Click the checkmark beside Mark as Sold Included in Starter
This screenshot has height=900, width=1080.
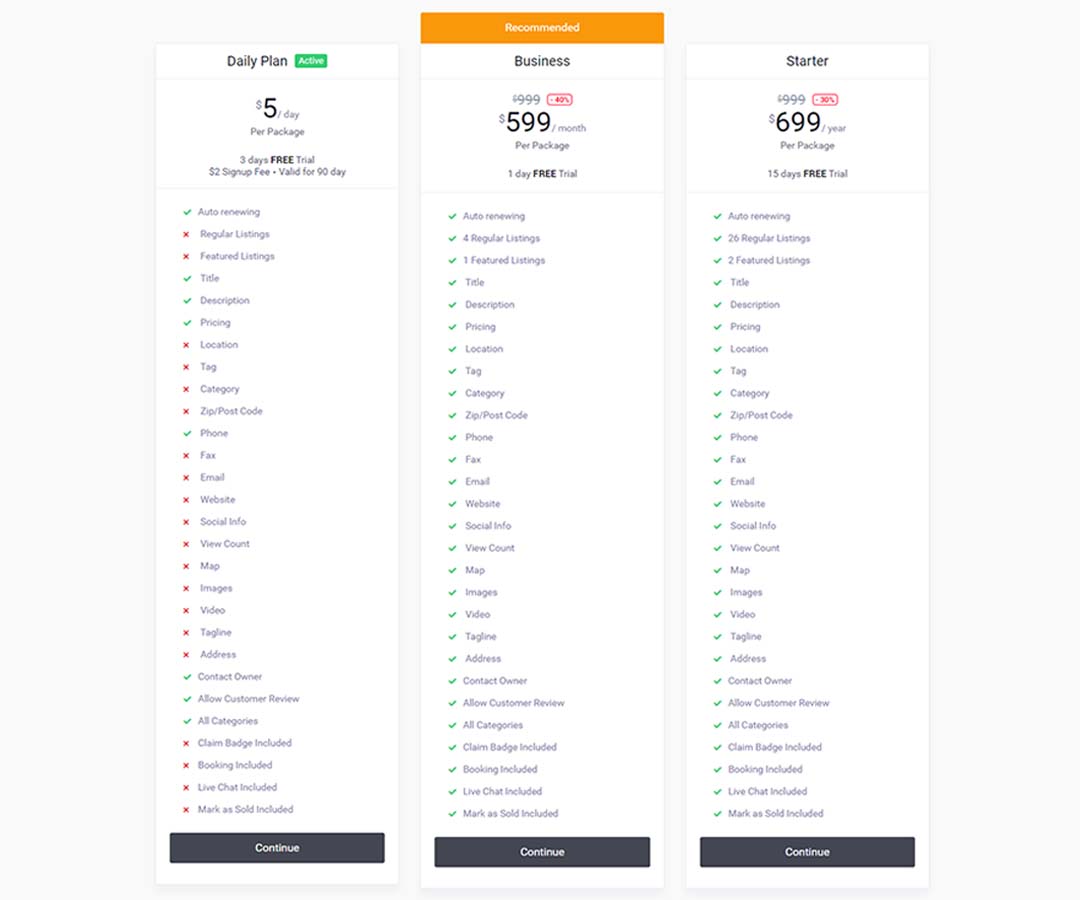coord(719,813)
